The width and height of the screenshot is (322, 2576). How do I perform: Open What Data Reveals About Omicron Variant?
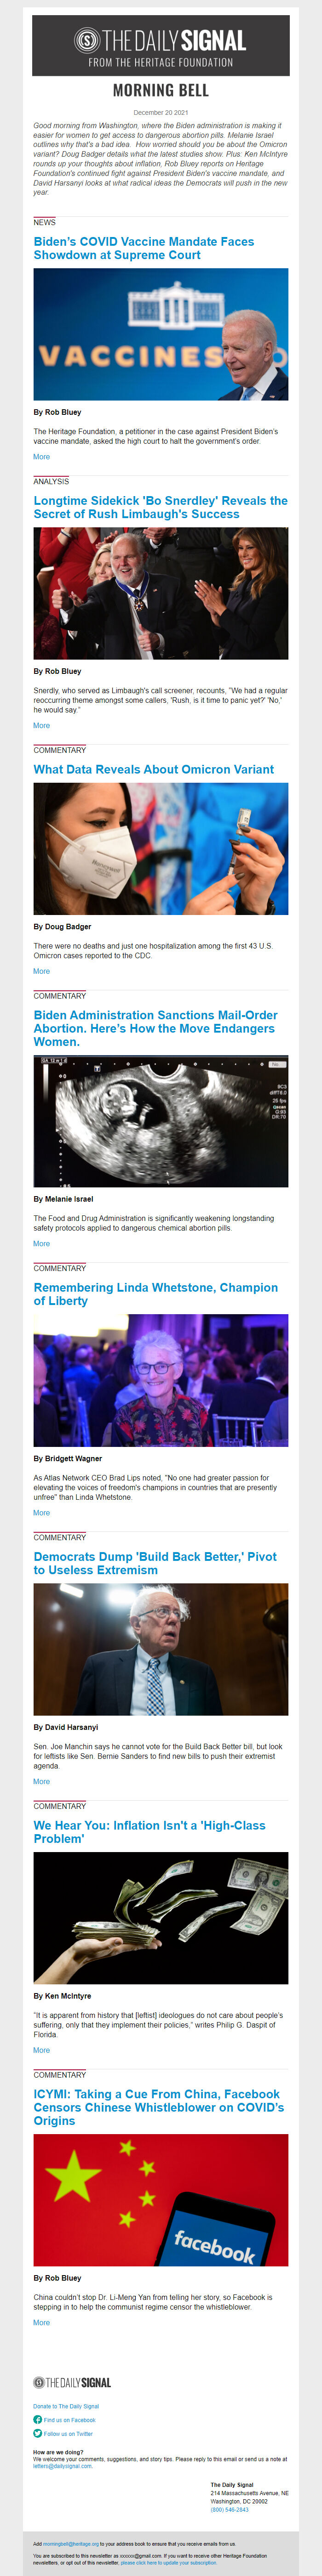coord(153,769)
